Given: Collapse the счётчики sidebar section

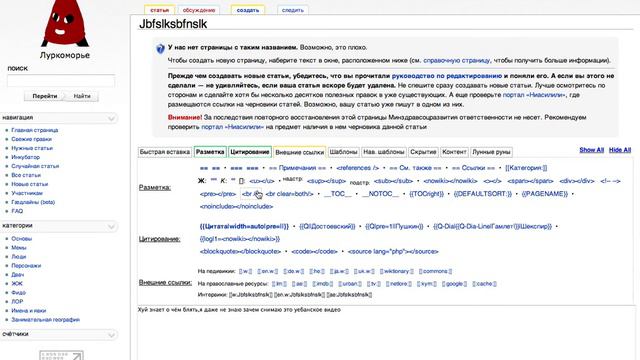Looking at the screenshot, I should 111,335.
